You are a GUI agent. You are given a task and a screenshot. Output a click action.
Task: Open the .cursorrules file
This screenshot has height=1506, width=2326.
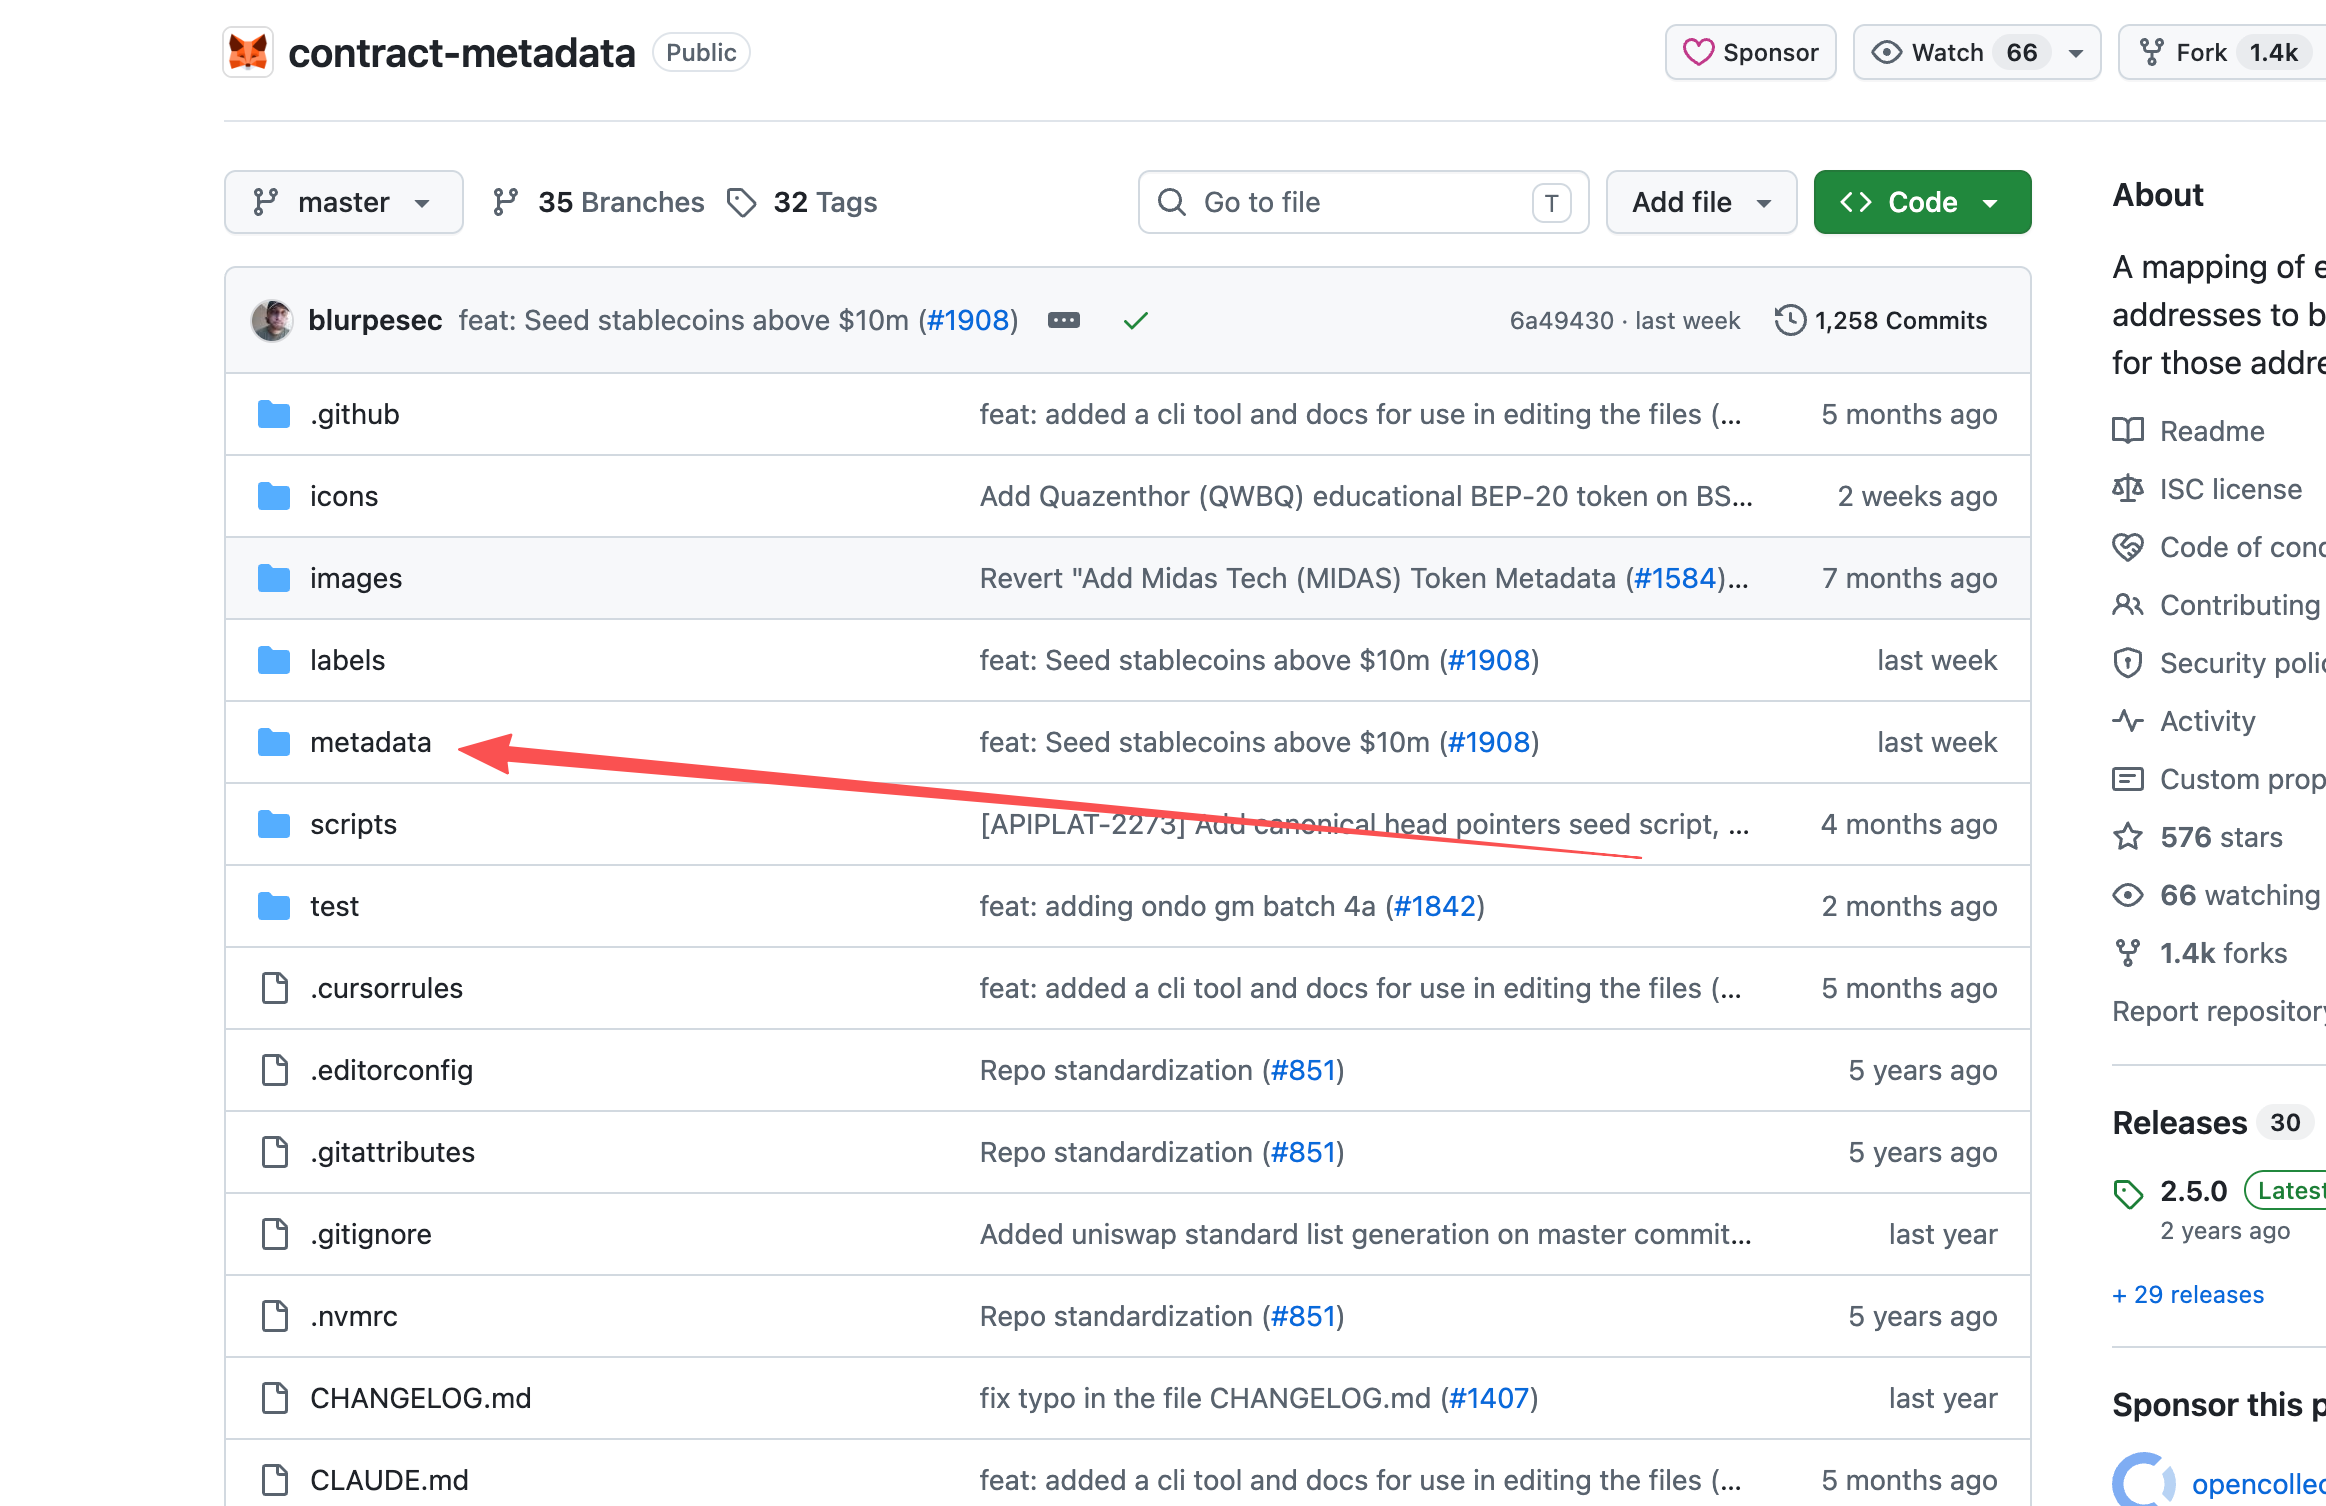coord(386,988)
